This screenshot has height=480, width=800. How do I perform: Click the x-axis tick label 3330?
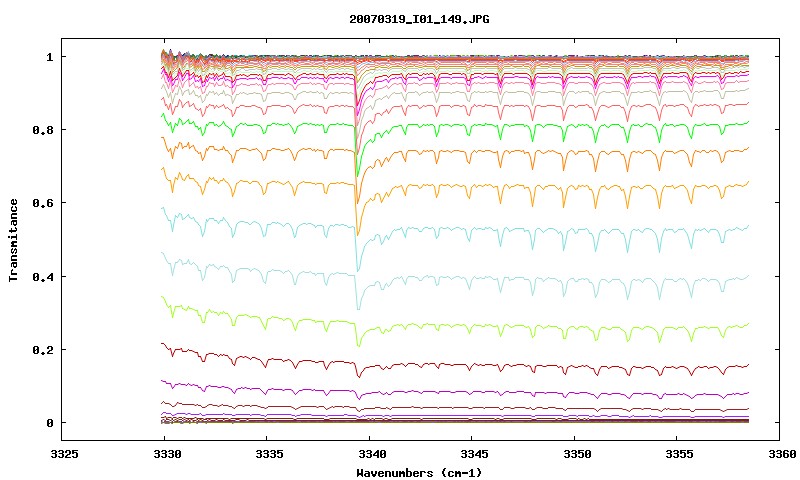(167, 454)
